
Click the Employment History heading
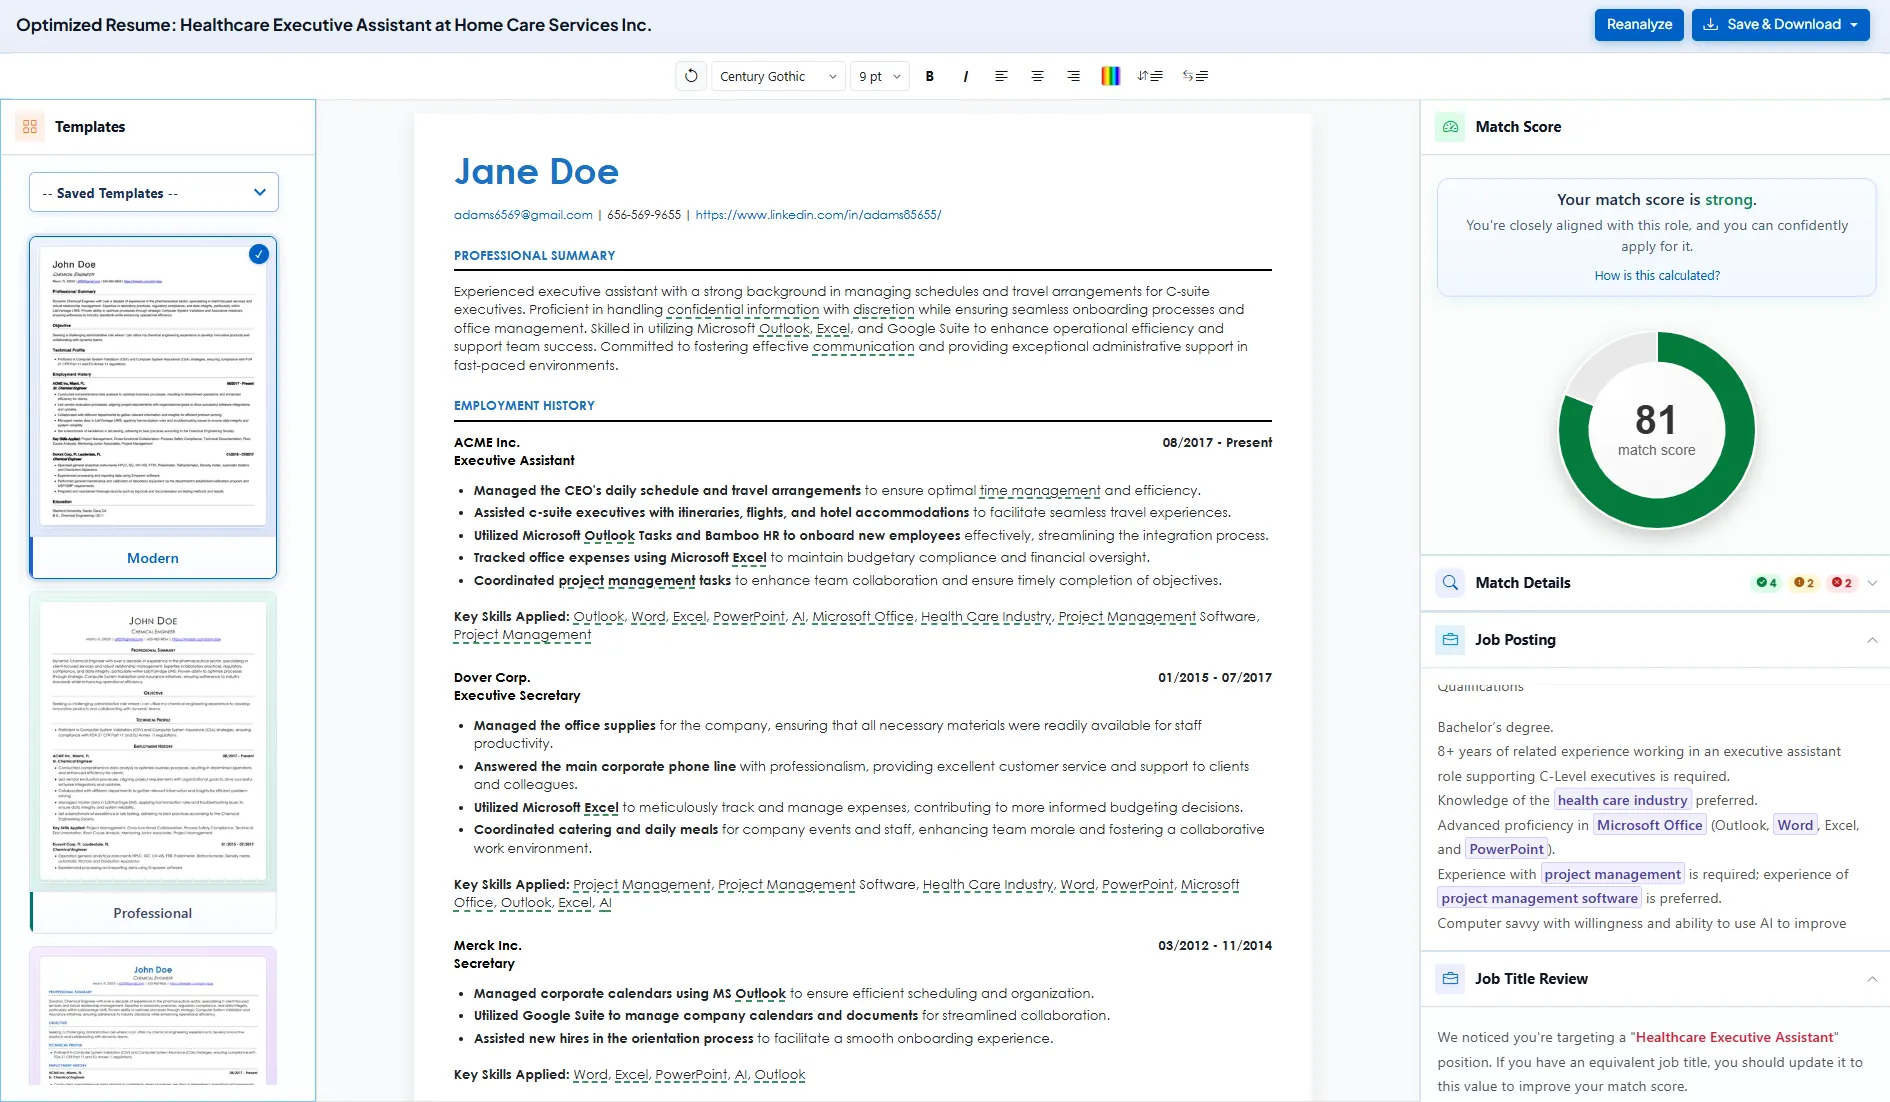pyautogui.click(x=524, y=406)
